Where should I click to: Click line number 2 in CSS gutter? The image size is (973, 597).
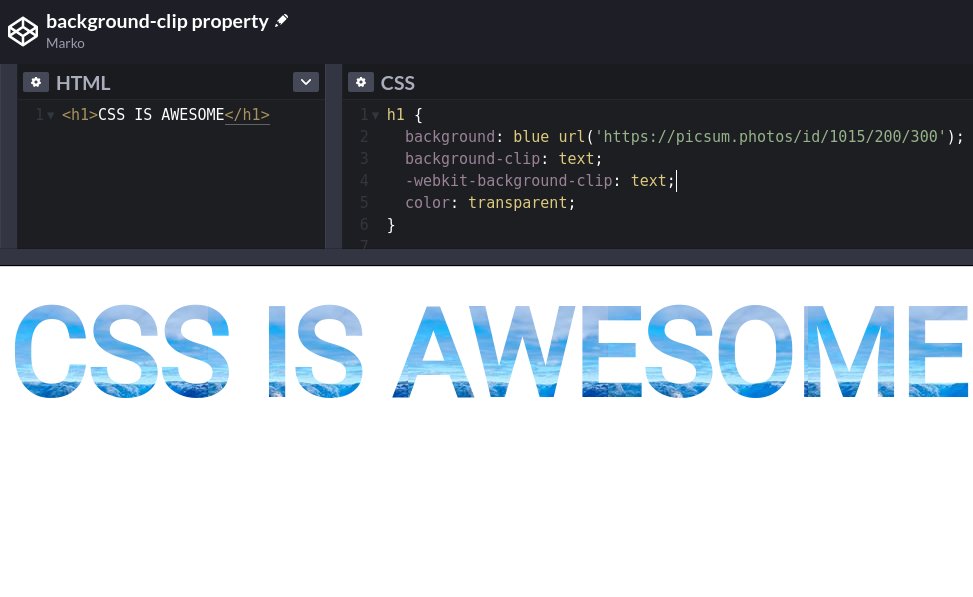pyautogui.click(x=364, y=137)
